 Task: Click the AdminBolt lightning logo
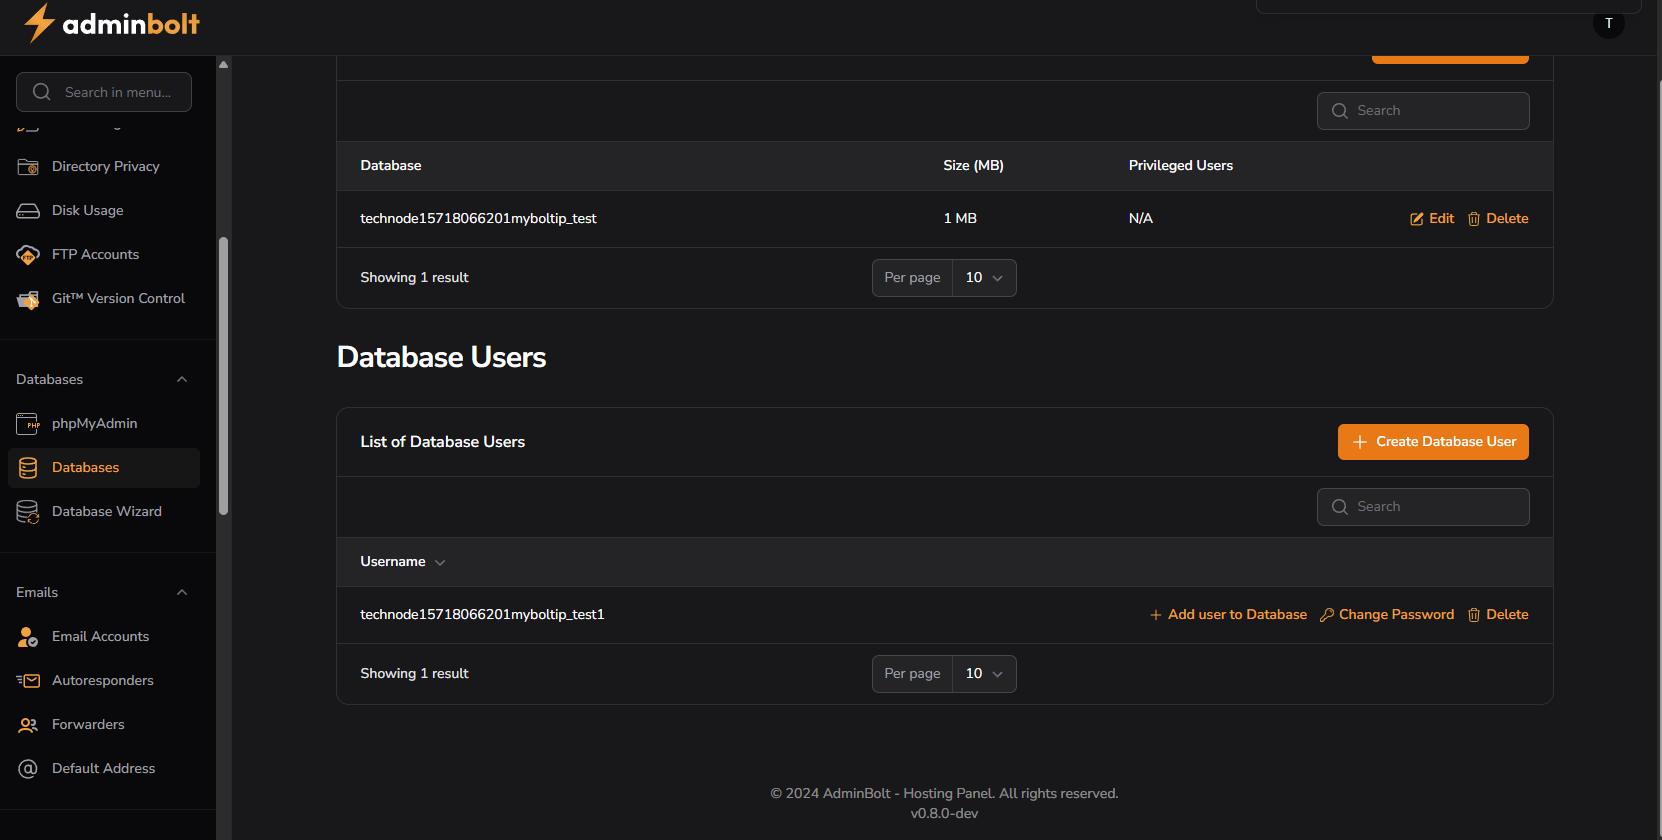[x=39, y=23]
